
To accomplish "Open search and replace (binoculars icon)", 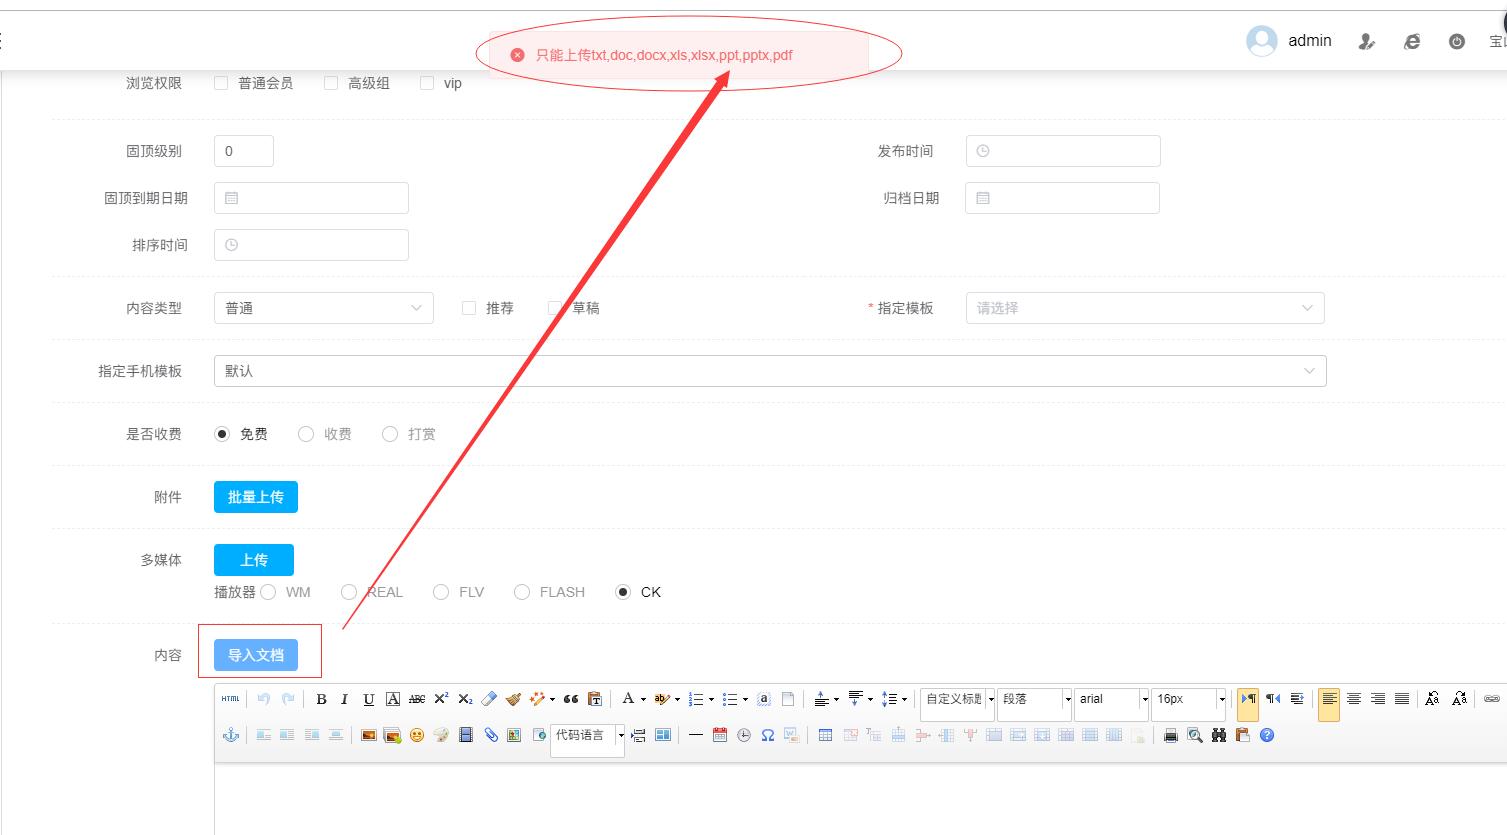I will click(x=1219, y=735).
